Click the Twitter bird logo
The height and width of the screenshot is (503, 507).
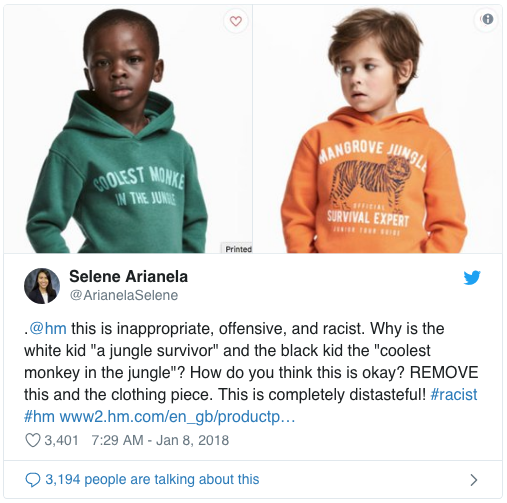pyautogui.click(x=472, y=277)
